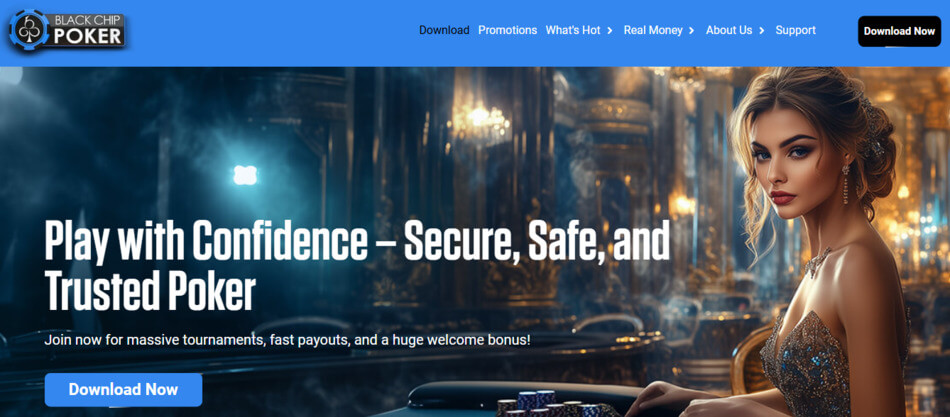Click the Join now for massive tournaments tagline

point(288,339)
